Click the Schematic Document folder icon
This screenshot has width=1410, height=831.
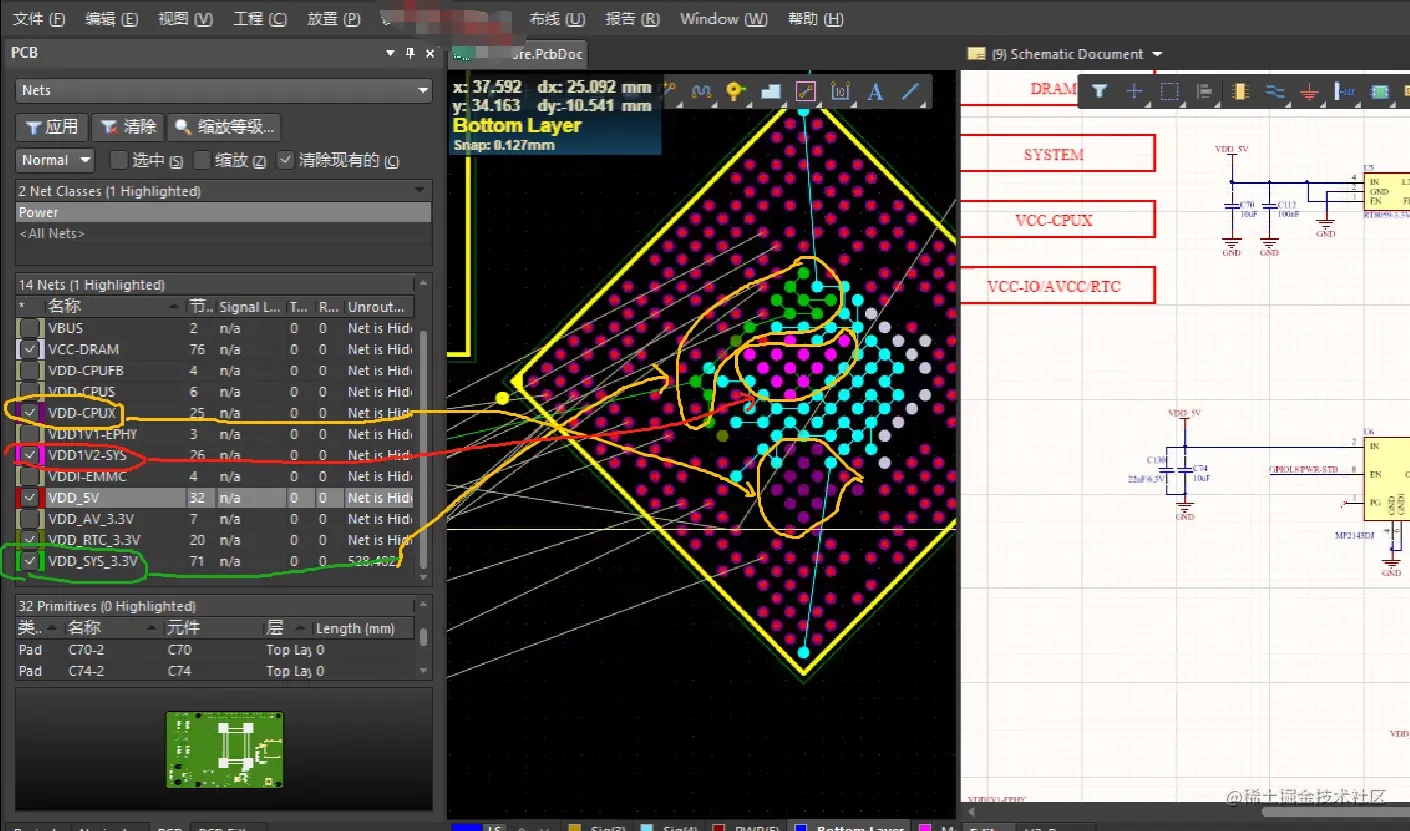(976, 54)
